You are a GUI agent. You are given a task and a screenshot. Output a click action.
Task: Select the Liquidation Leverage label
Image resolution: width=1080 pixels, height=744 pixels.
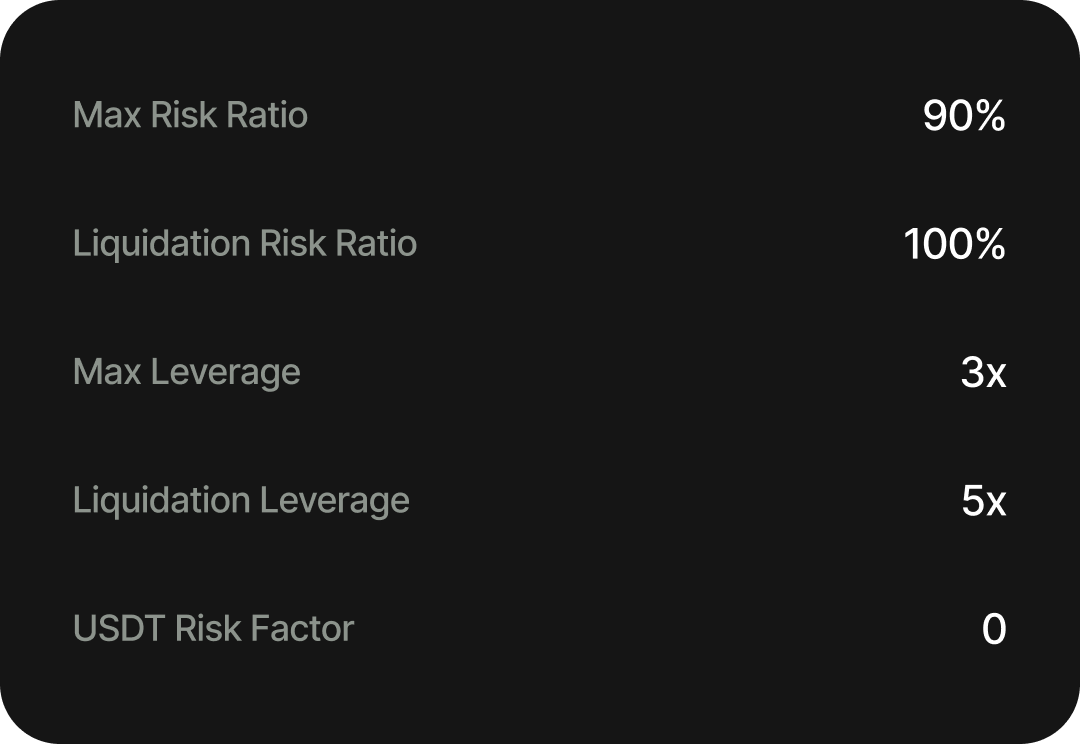tap(241, 501)
